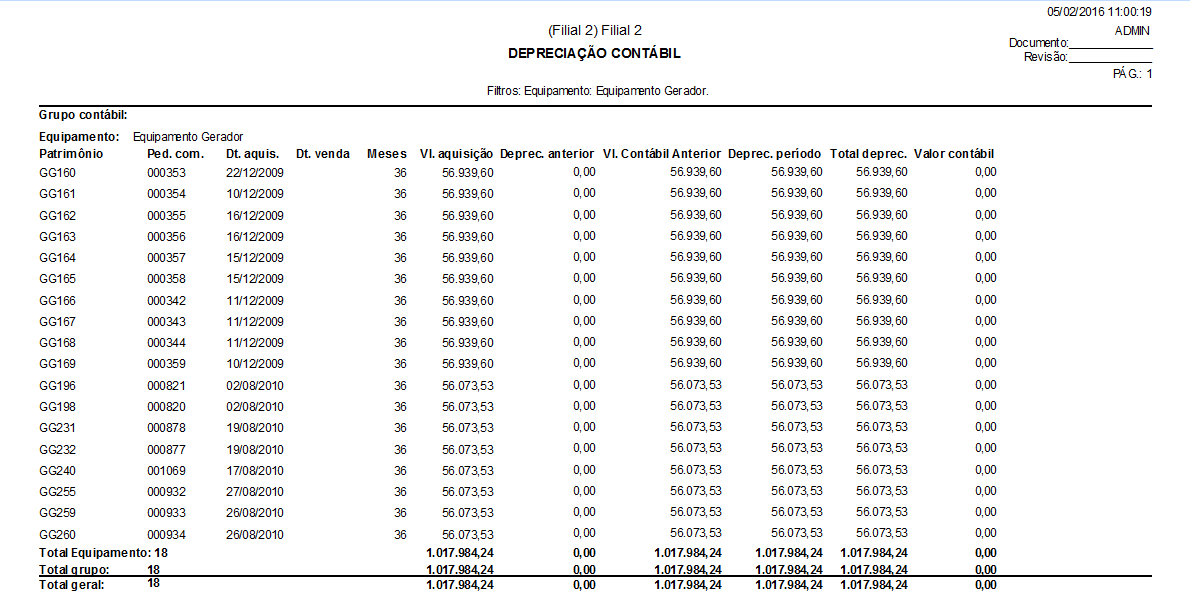Click the Total grupo label

[x=74, y=569]
